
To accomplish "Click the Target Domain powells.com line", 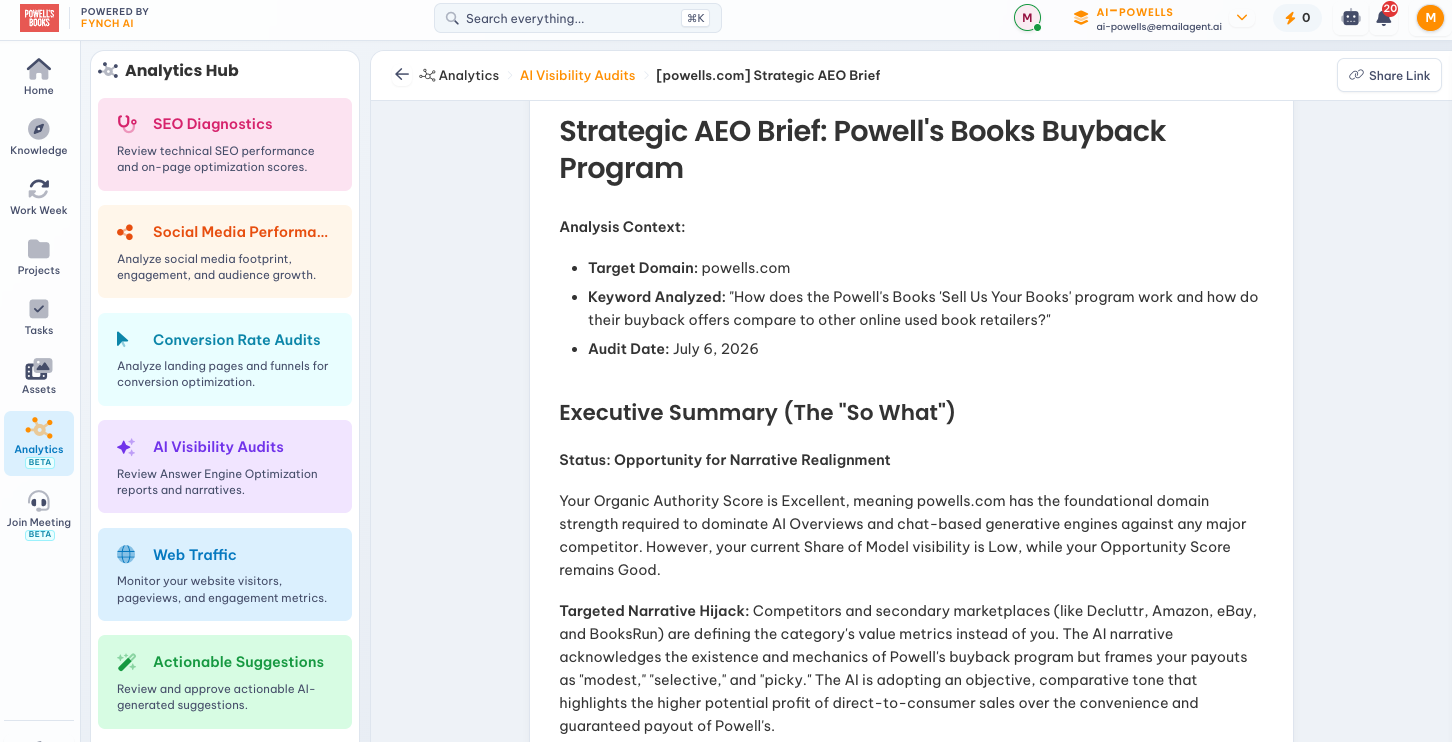I will coord(689,268).
